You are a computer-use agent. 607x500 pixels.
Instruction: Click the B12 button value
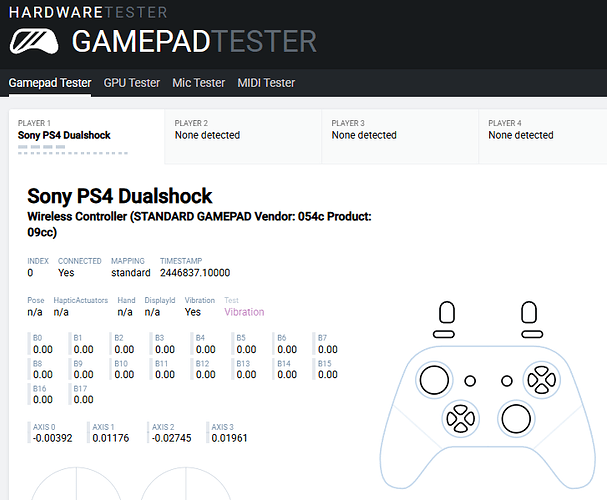click(x=206, y=375)
